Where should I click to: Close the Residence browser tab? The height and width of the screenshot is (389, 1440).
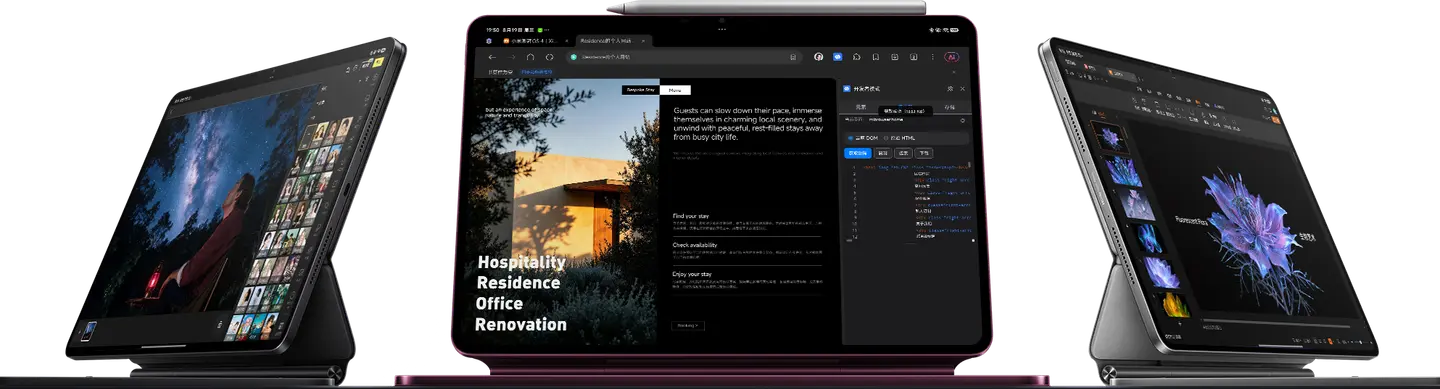(x=643, y=41)
